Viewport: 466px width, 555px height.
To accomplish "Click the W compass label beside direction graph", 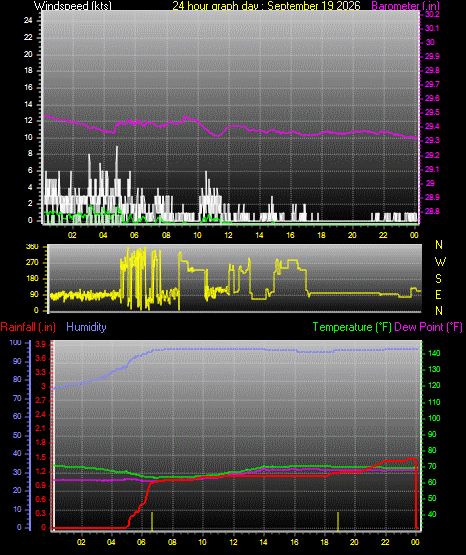I will [440, 262].
